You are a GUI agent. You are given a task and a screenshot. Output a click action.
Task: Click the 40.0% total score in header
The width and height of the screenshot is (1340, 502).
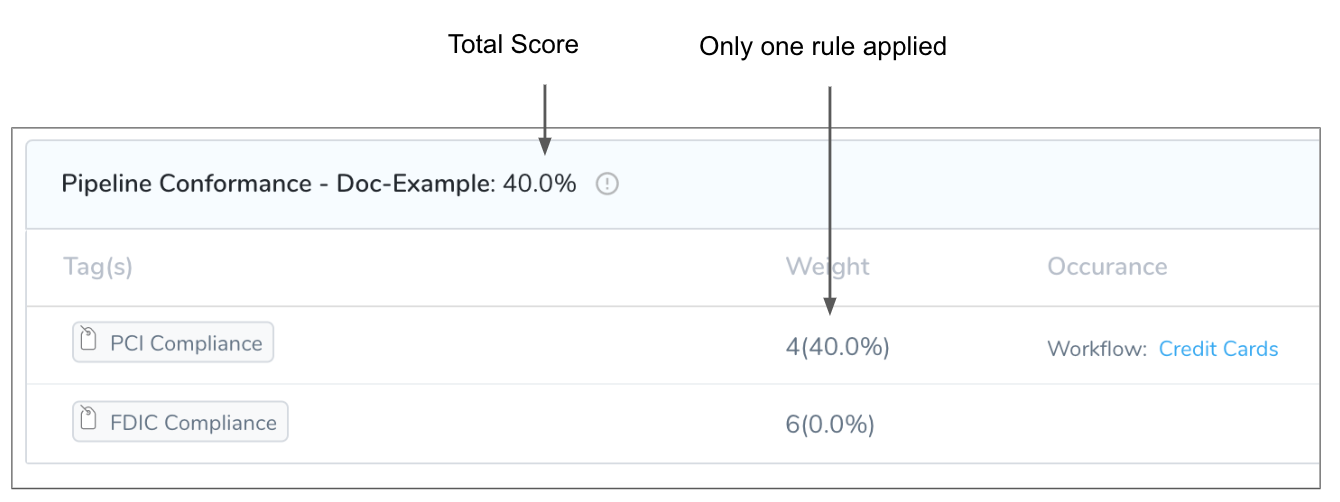pyautogui.click(x=538, y=184)
